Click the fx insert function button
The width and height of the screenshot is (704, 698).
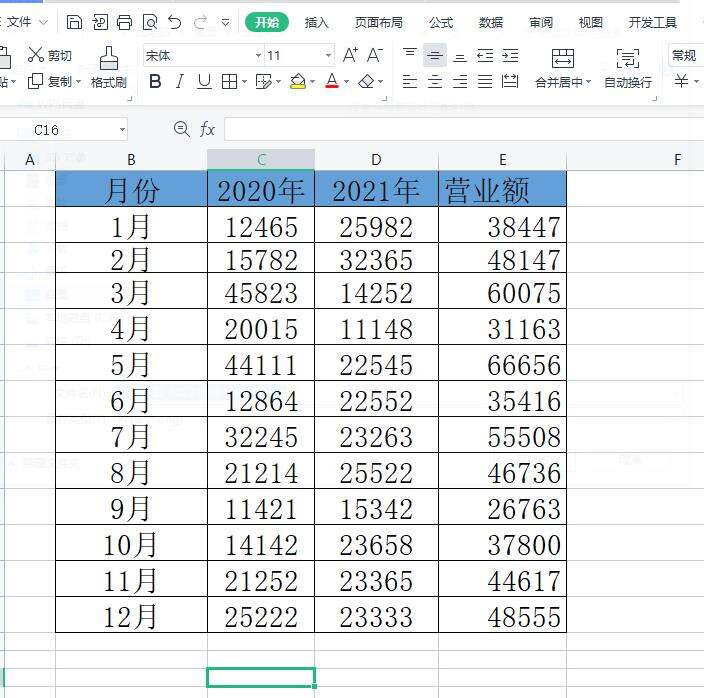(207, 129)
